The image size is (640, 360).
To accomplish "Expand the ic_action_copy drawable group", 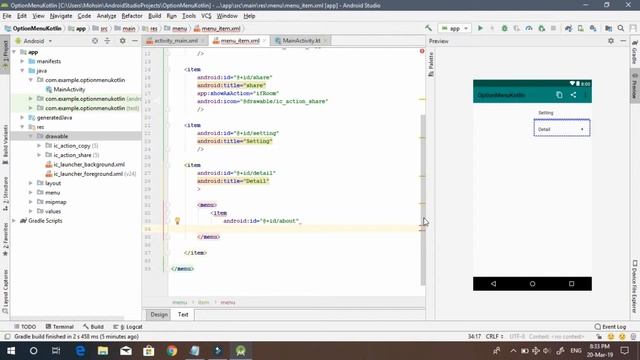I will click(x=39, y=146).
